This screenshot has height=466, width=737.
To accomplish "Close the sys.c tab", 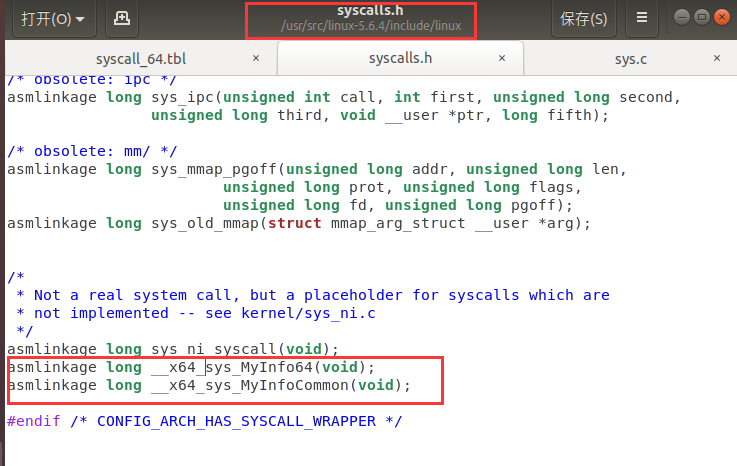I will click(x=716, y=58).
